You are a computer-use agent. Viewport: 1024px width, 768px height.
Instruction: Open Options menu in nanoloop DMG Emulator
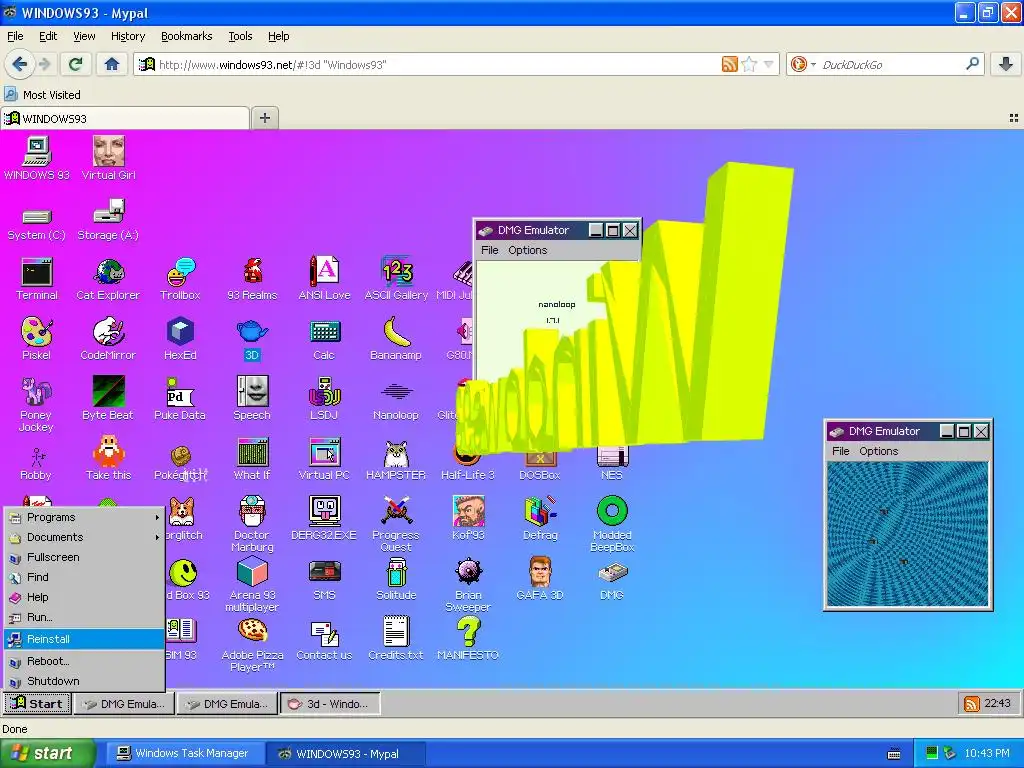[x=528, y=250]
